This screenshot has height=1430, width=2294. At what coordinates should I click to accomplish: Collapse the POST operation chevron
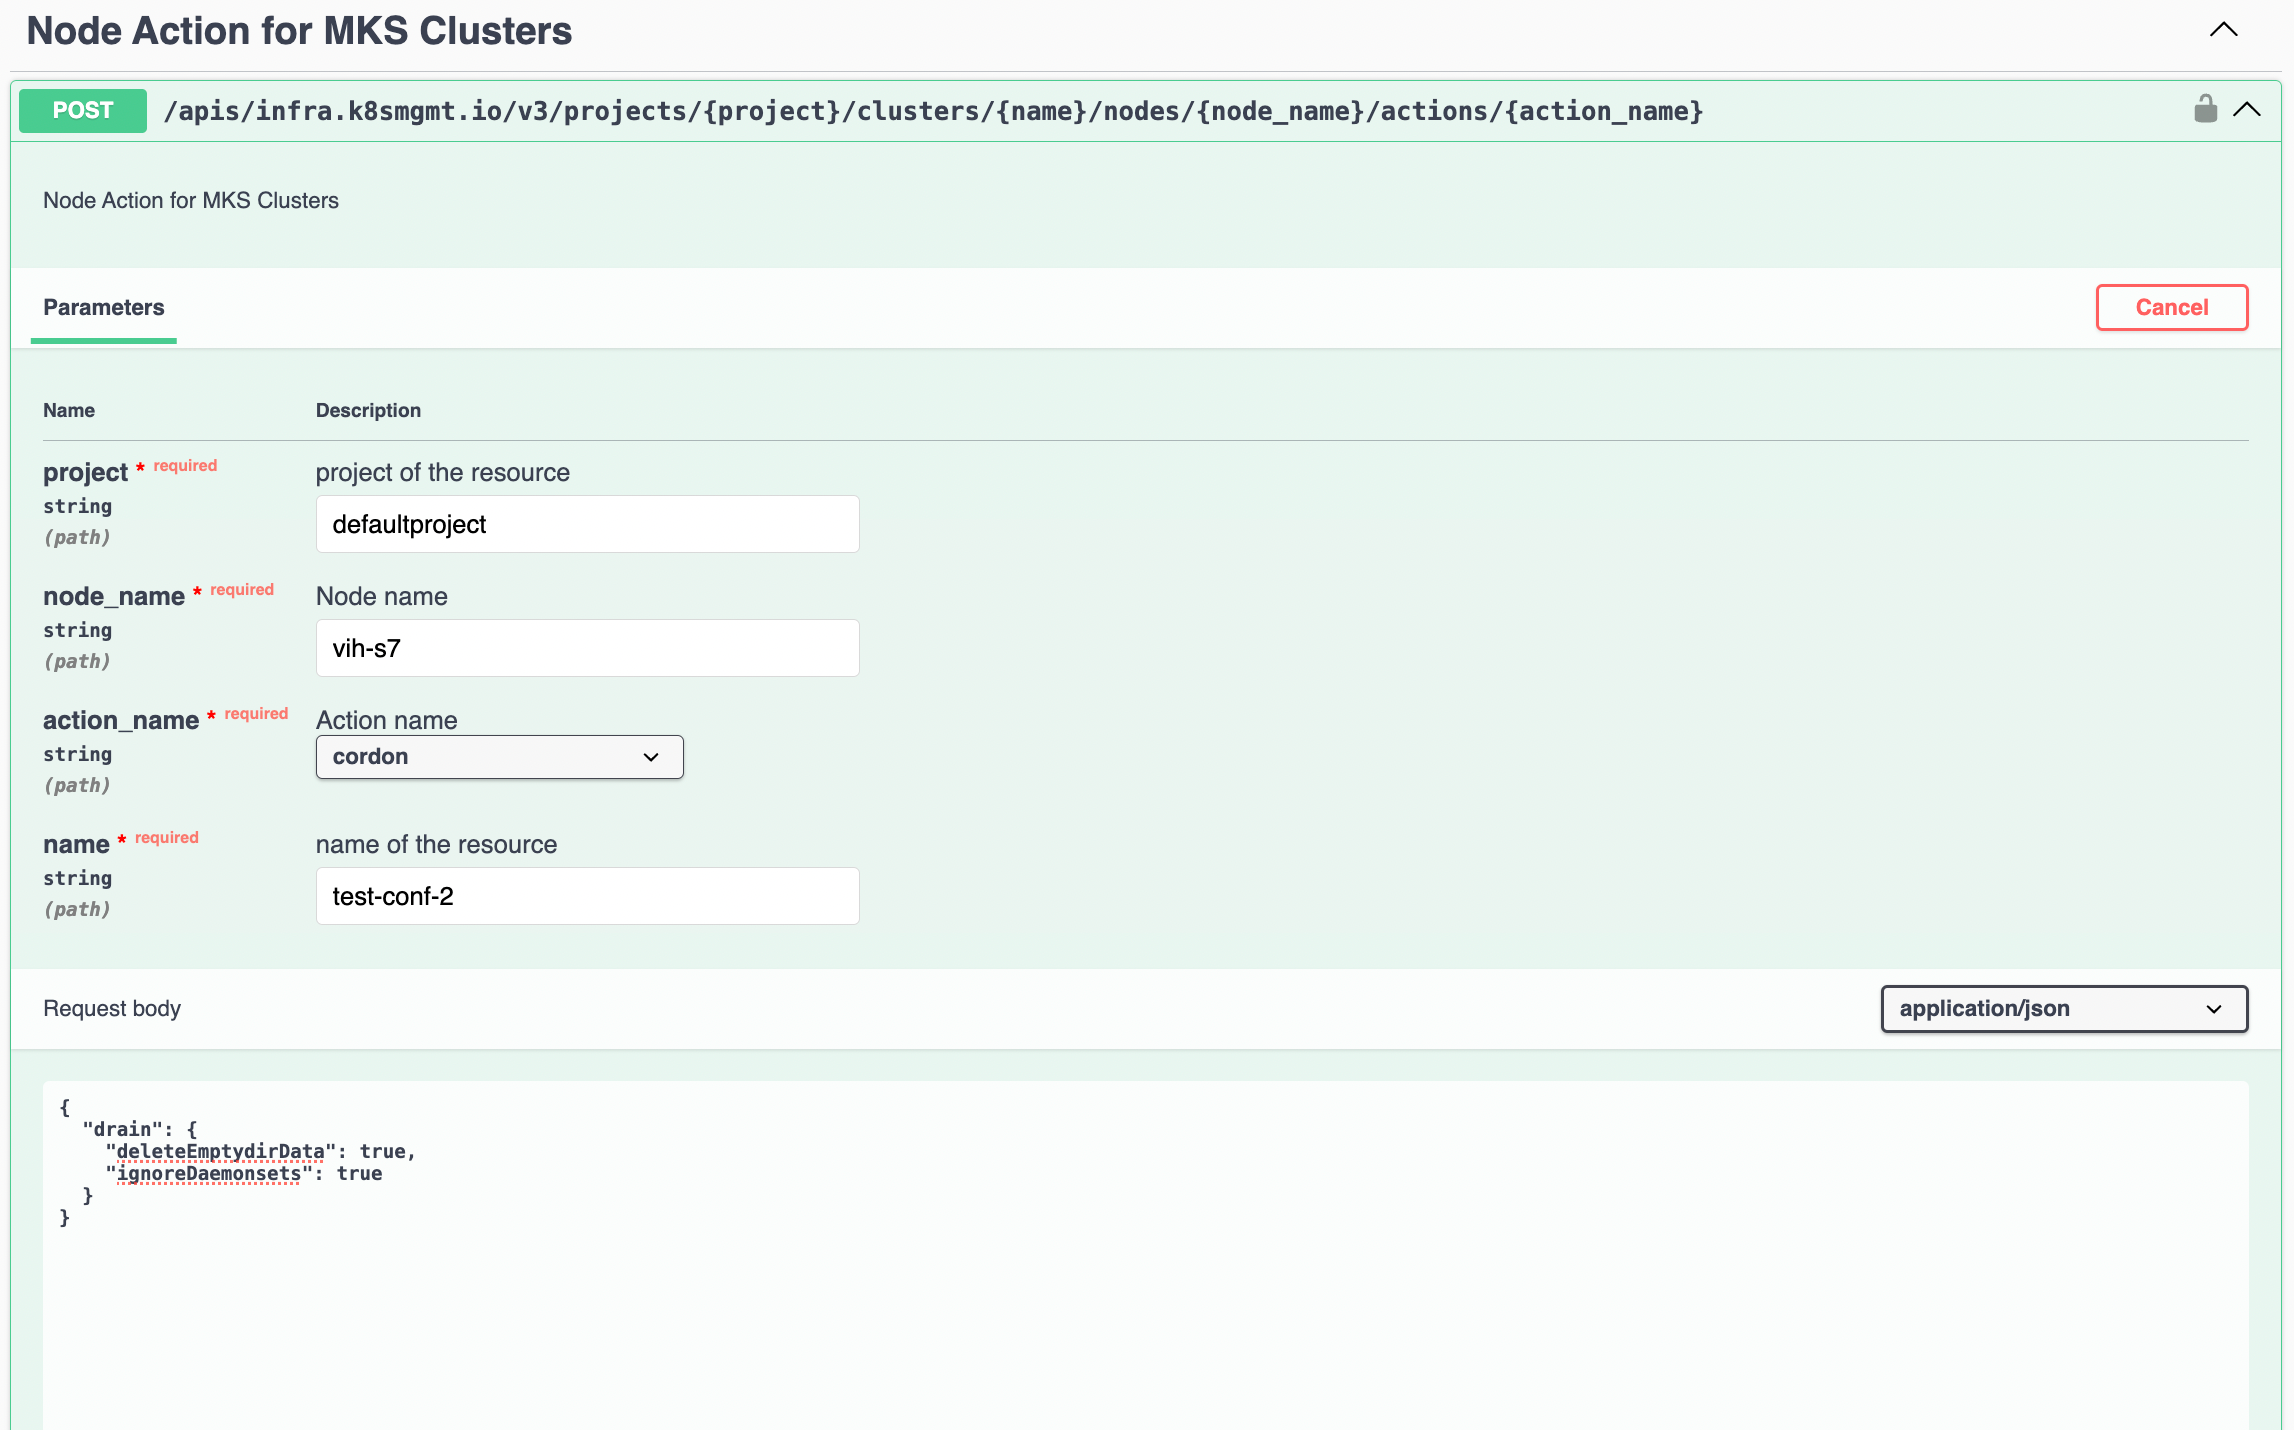point(2247,110)
